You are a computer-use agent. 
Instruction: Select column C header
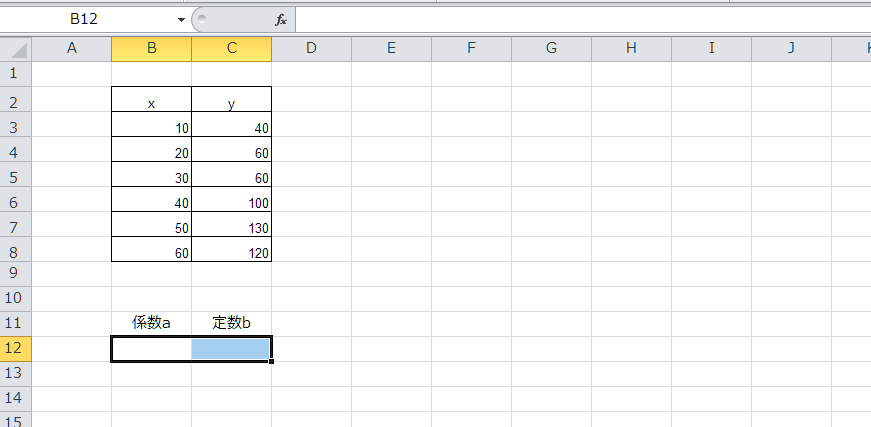[x=232, y=49]
